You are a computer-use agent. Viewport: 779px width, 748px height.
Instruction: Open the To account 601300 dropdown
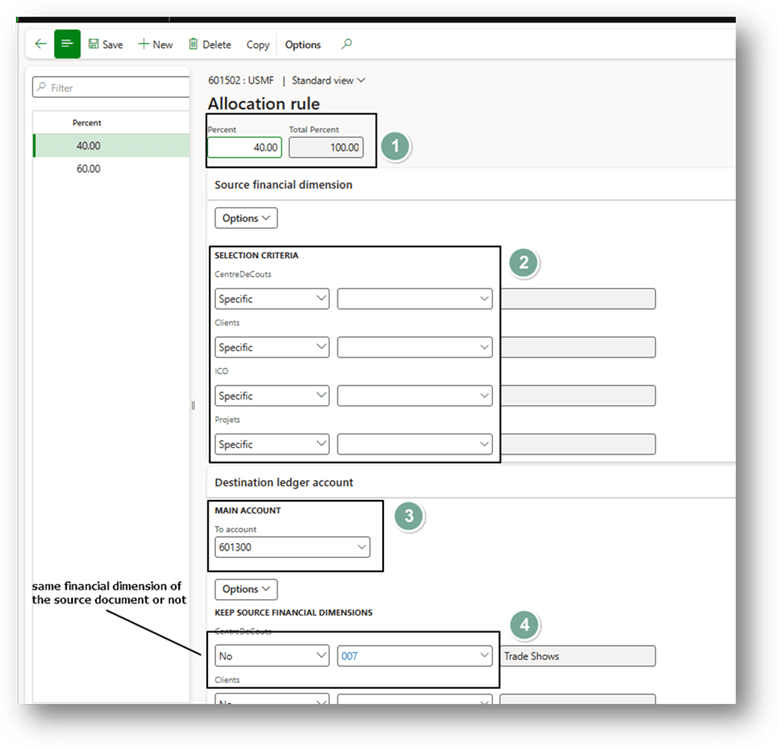click(292, 548)
